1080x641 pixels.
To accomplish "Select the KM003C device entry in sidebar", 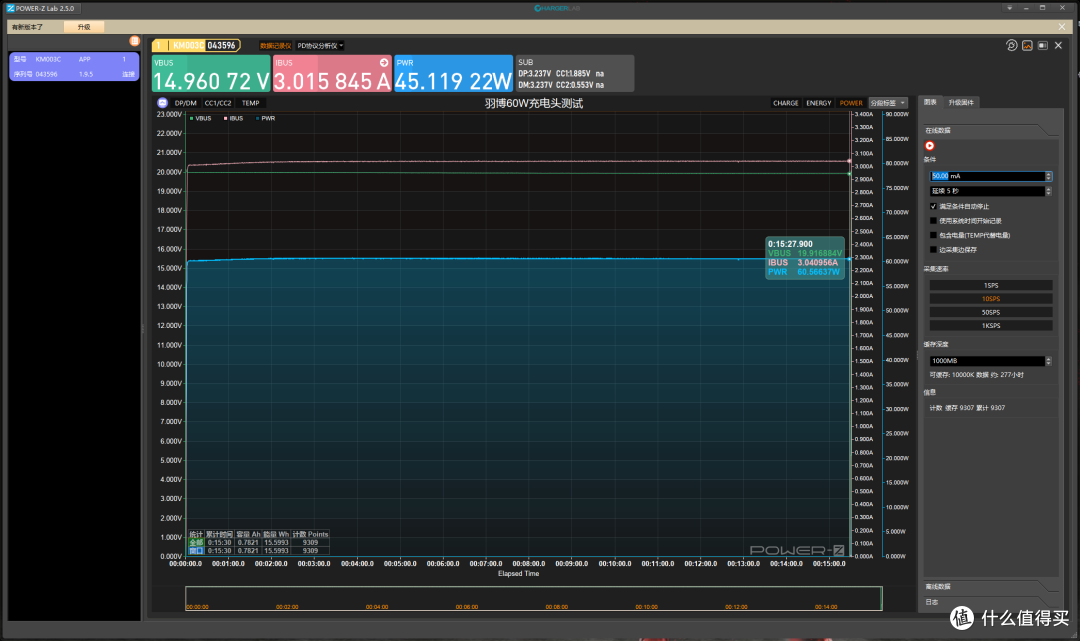I will click(74, 67).
